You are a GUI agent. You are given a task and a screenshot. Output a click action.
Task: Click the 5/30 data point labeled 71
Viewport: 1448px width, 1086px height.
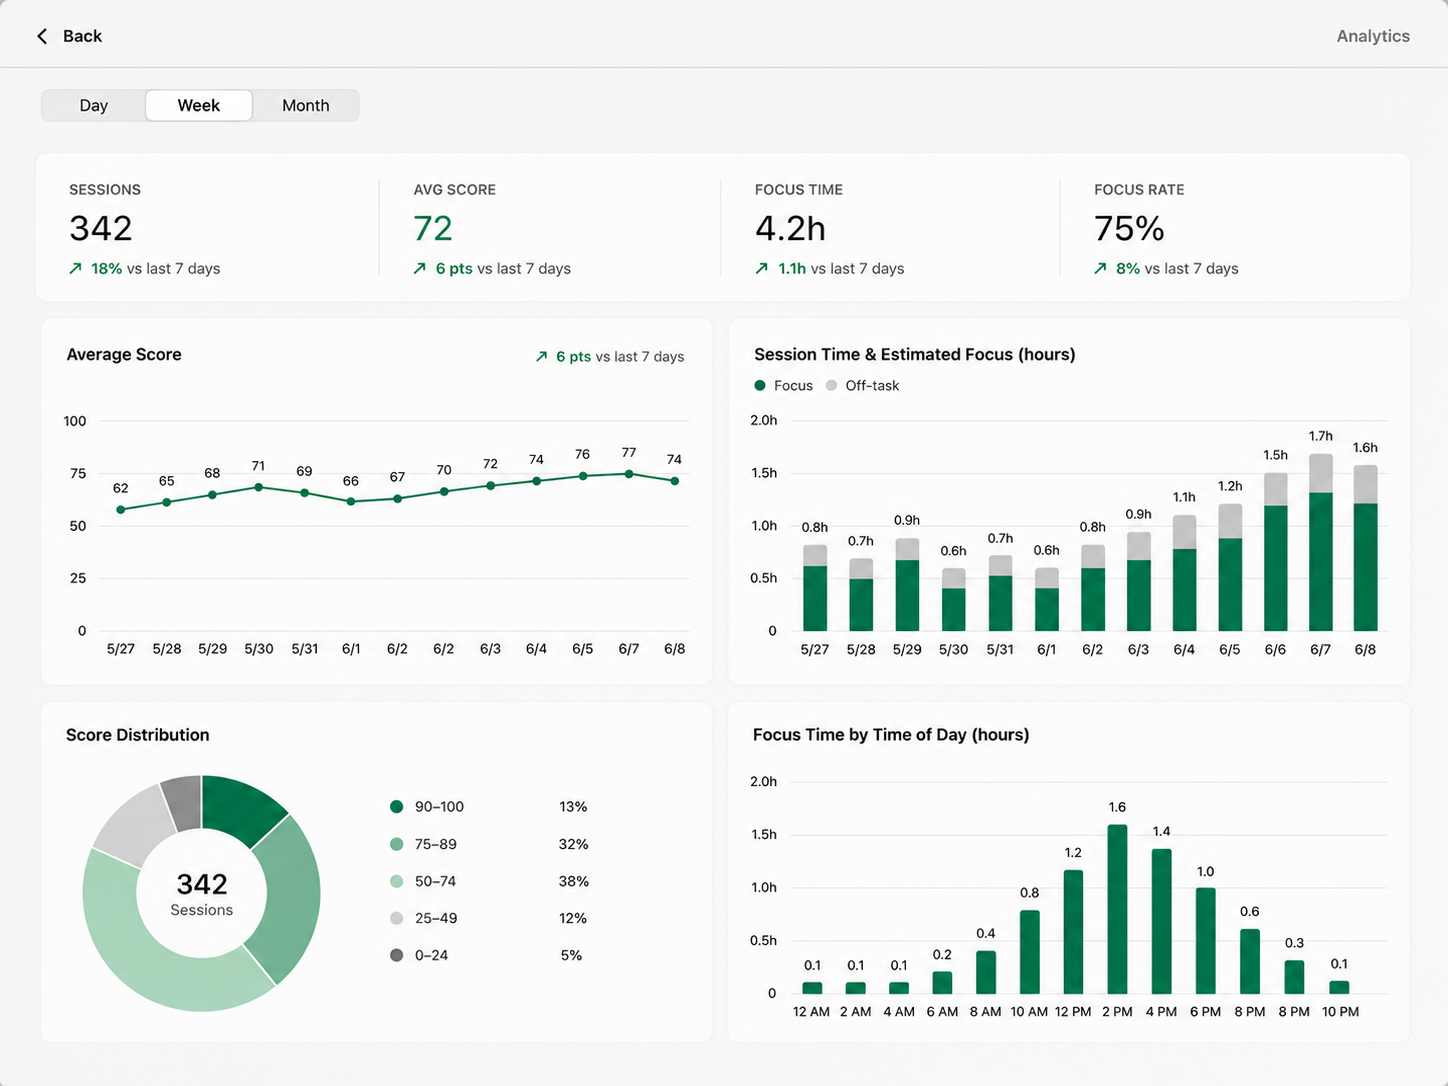259,487
